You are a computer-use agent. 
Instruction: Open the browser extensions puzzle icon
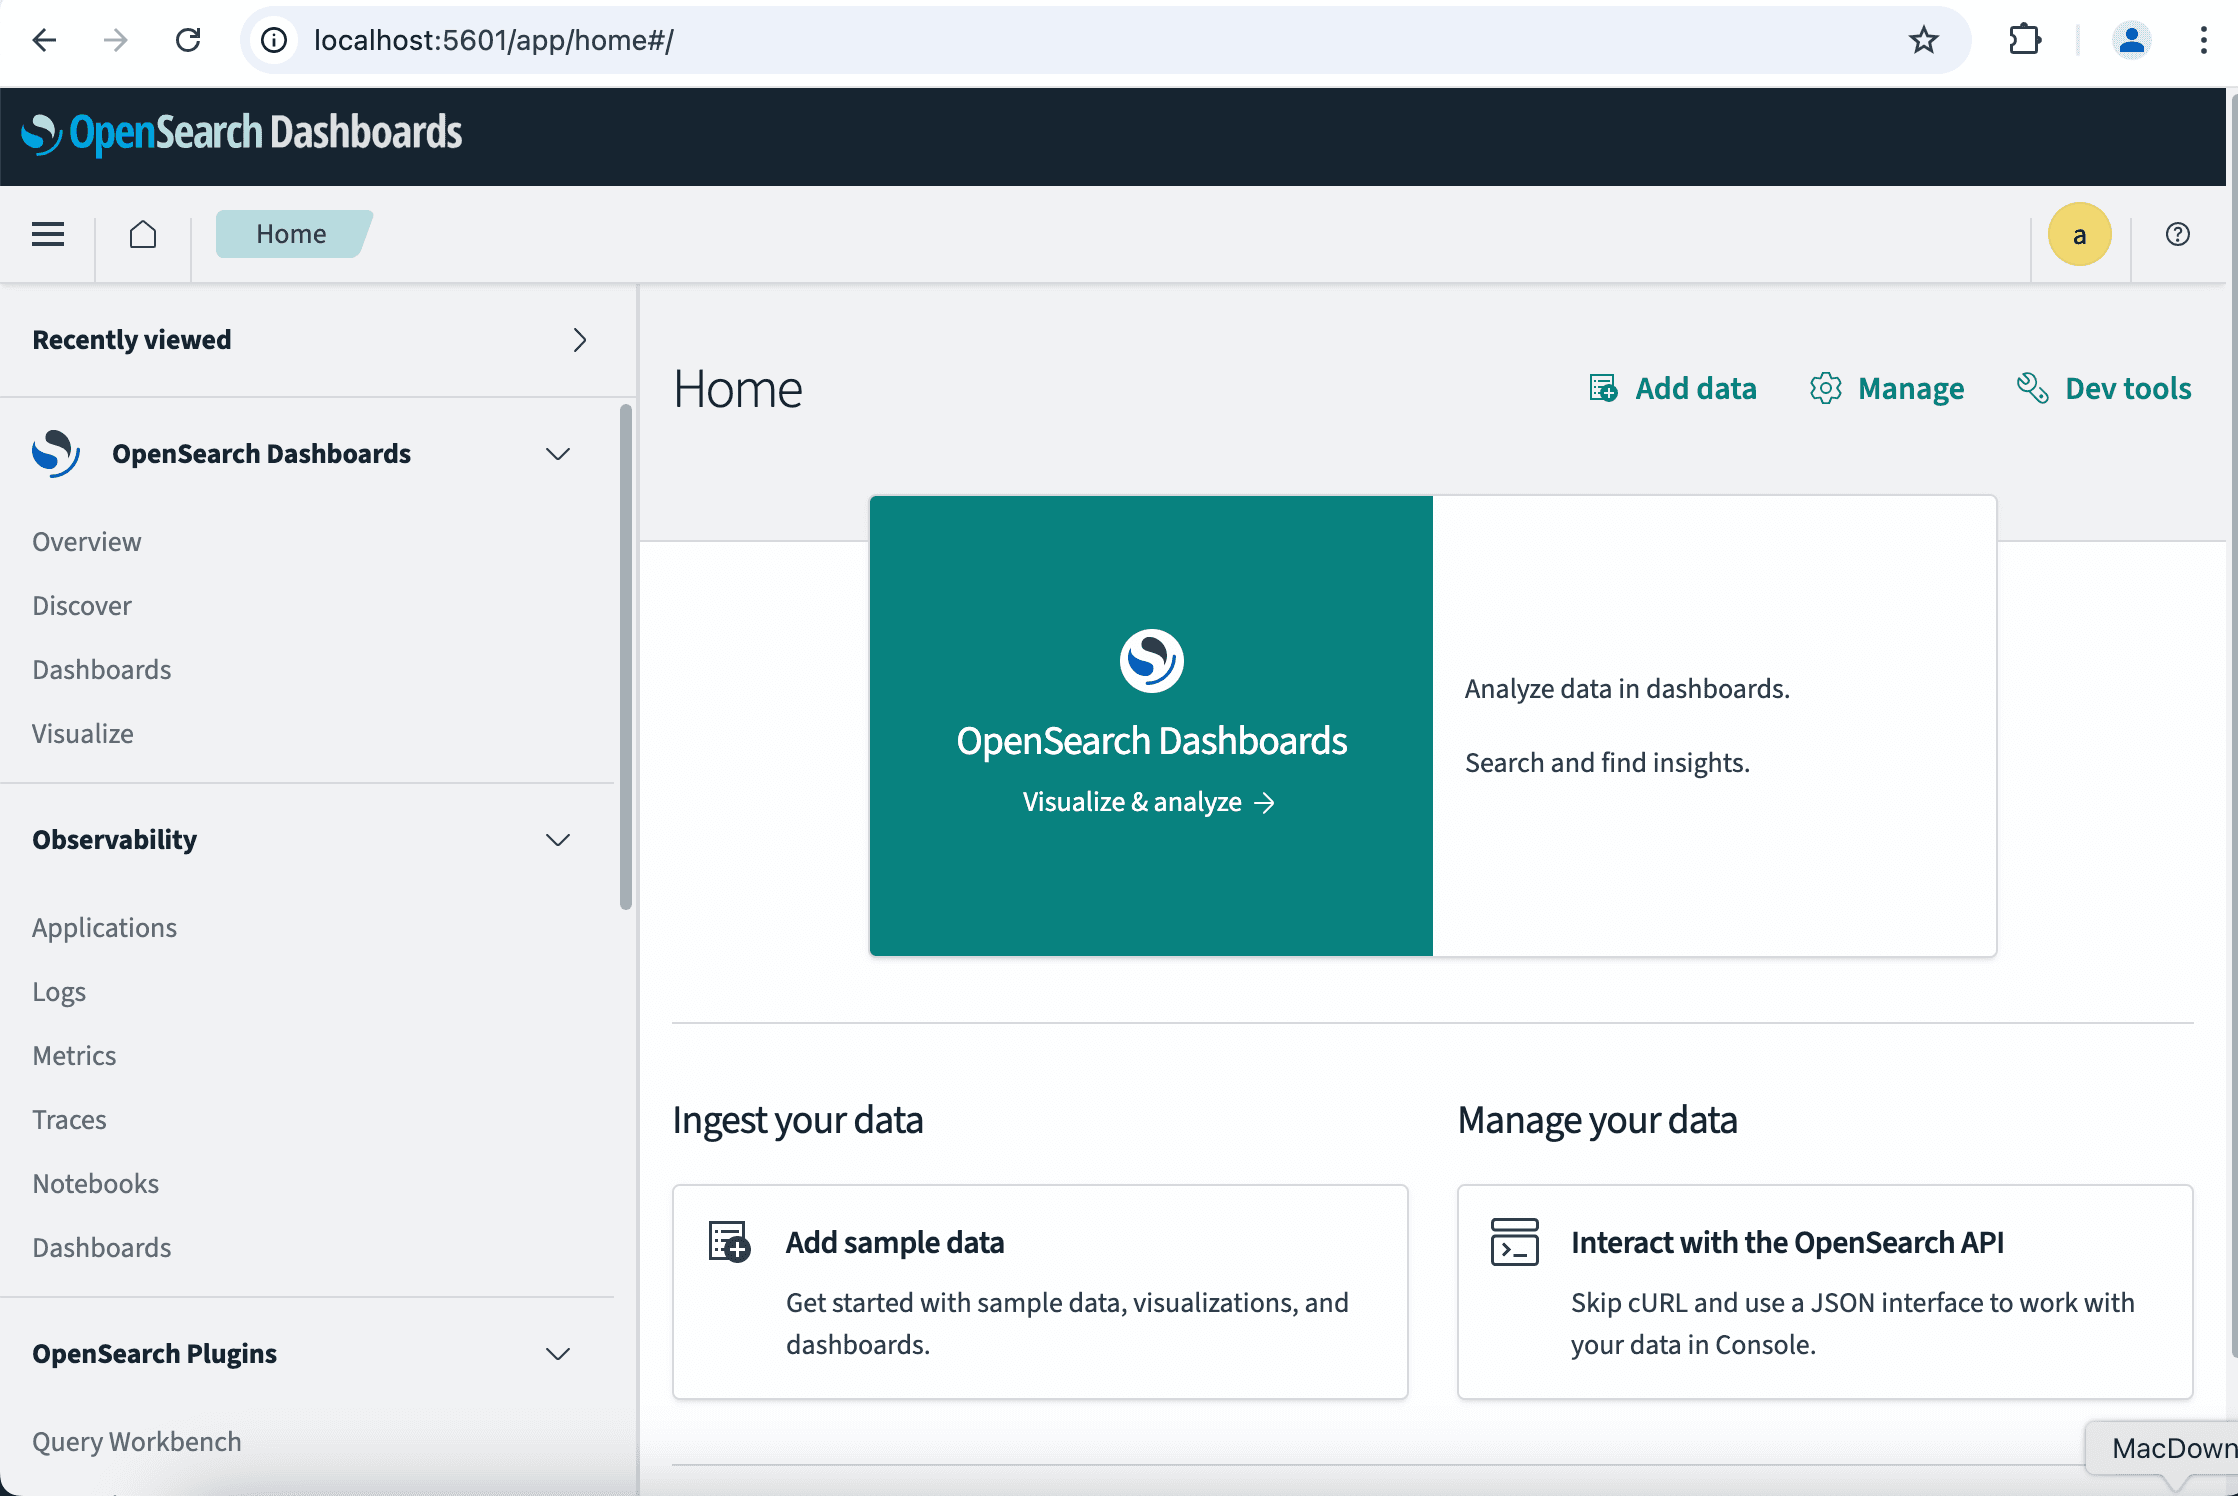point(2024,40)
